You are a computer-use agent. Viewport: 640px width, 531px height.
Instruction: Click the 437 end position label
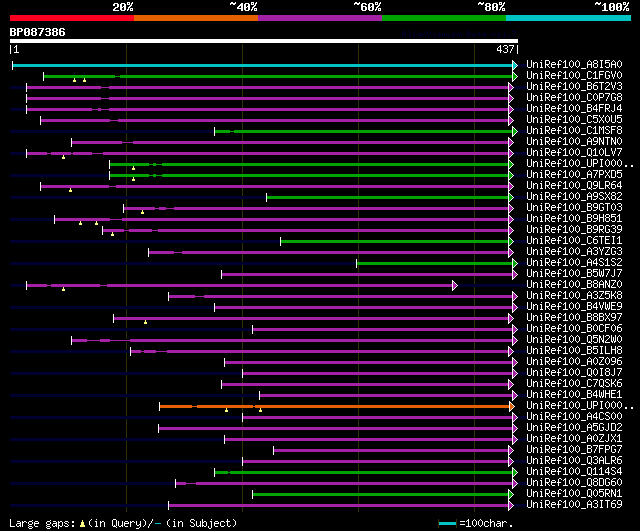[x=505, y=49]
